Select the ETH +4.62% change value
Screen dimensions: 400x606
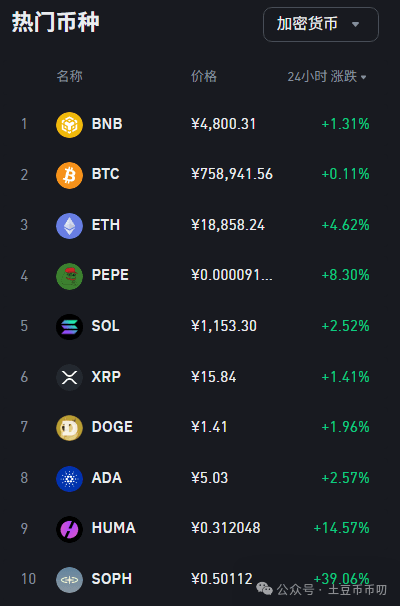tap(346, 225)
